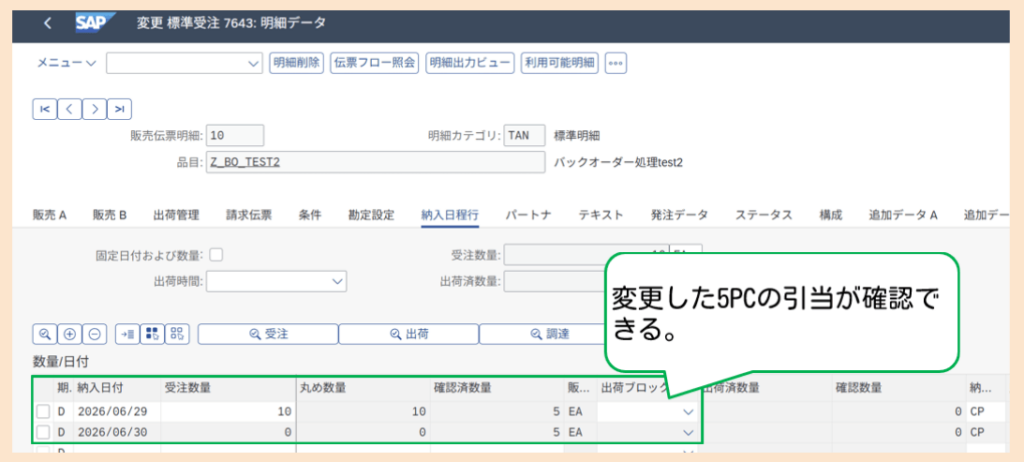The width and height of the screenshot is (1024, 462).
Task: Click the magnifier details icon above table
Action: 44,333
